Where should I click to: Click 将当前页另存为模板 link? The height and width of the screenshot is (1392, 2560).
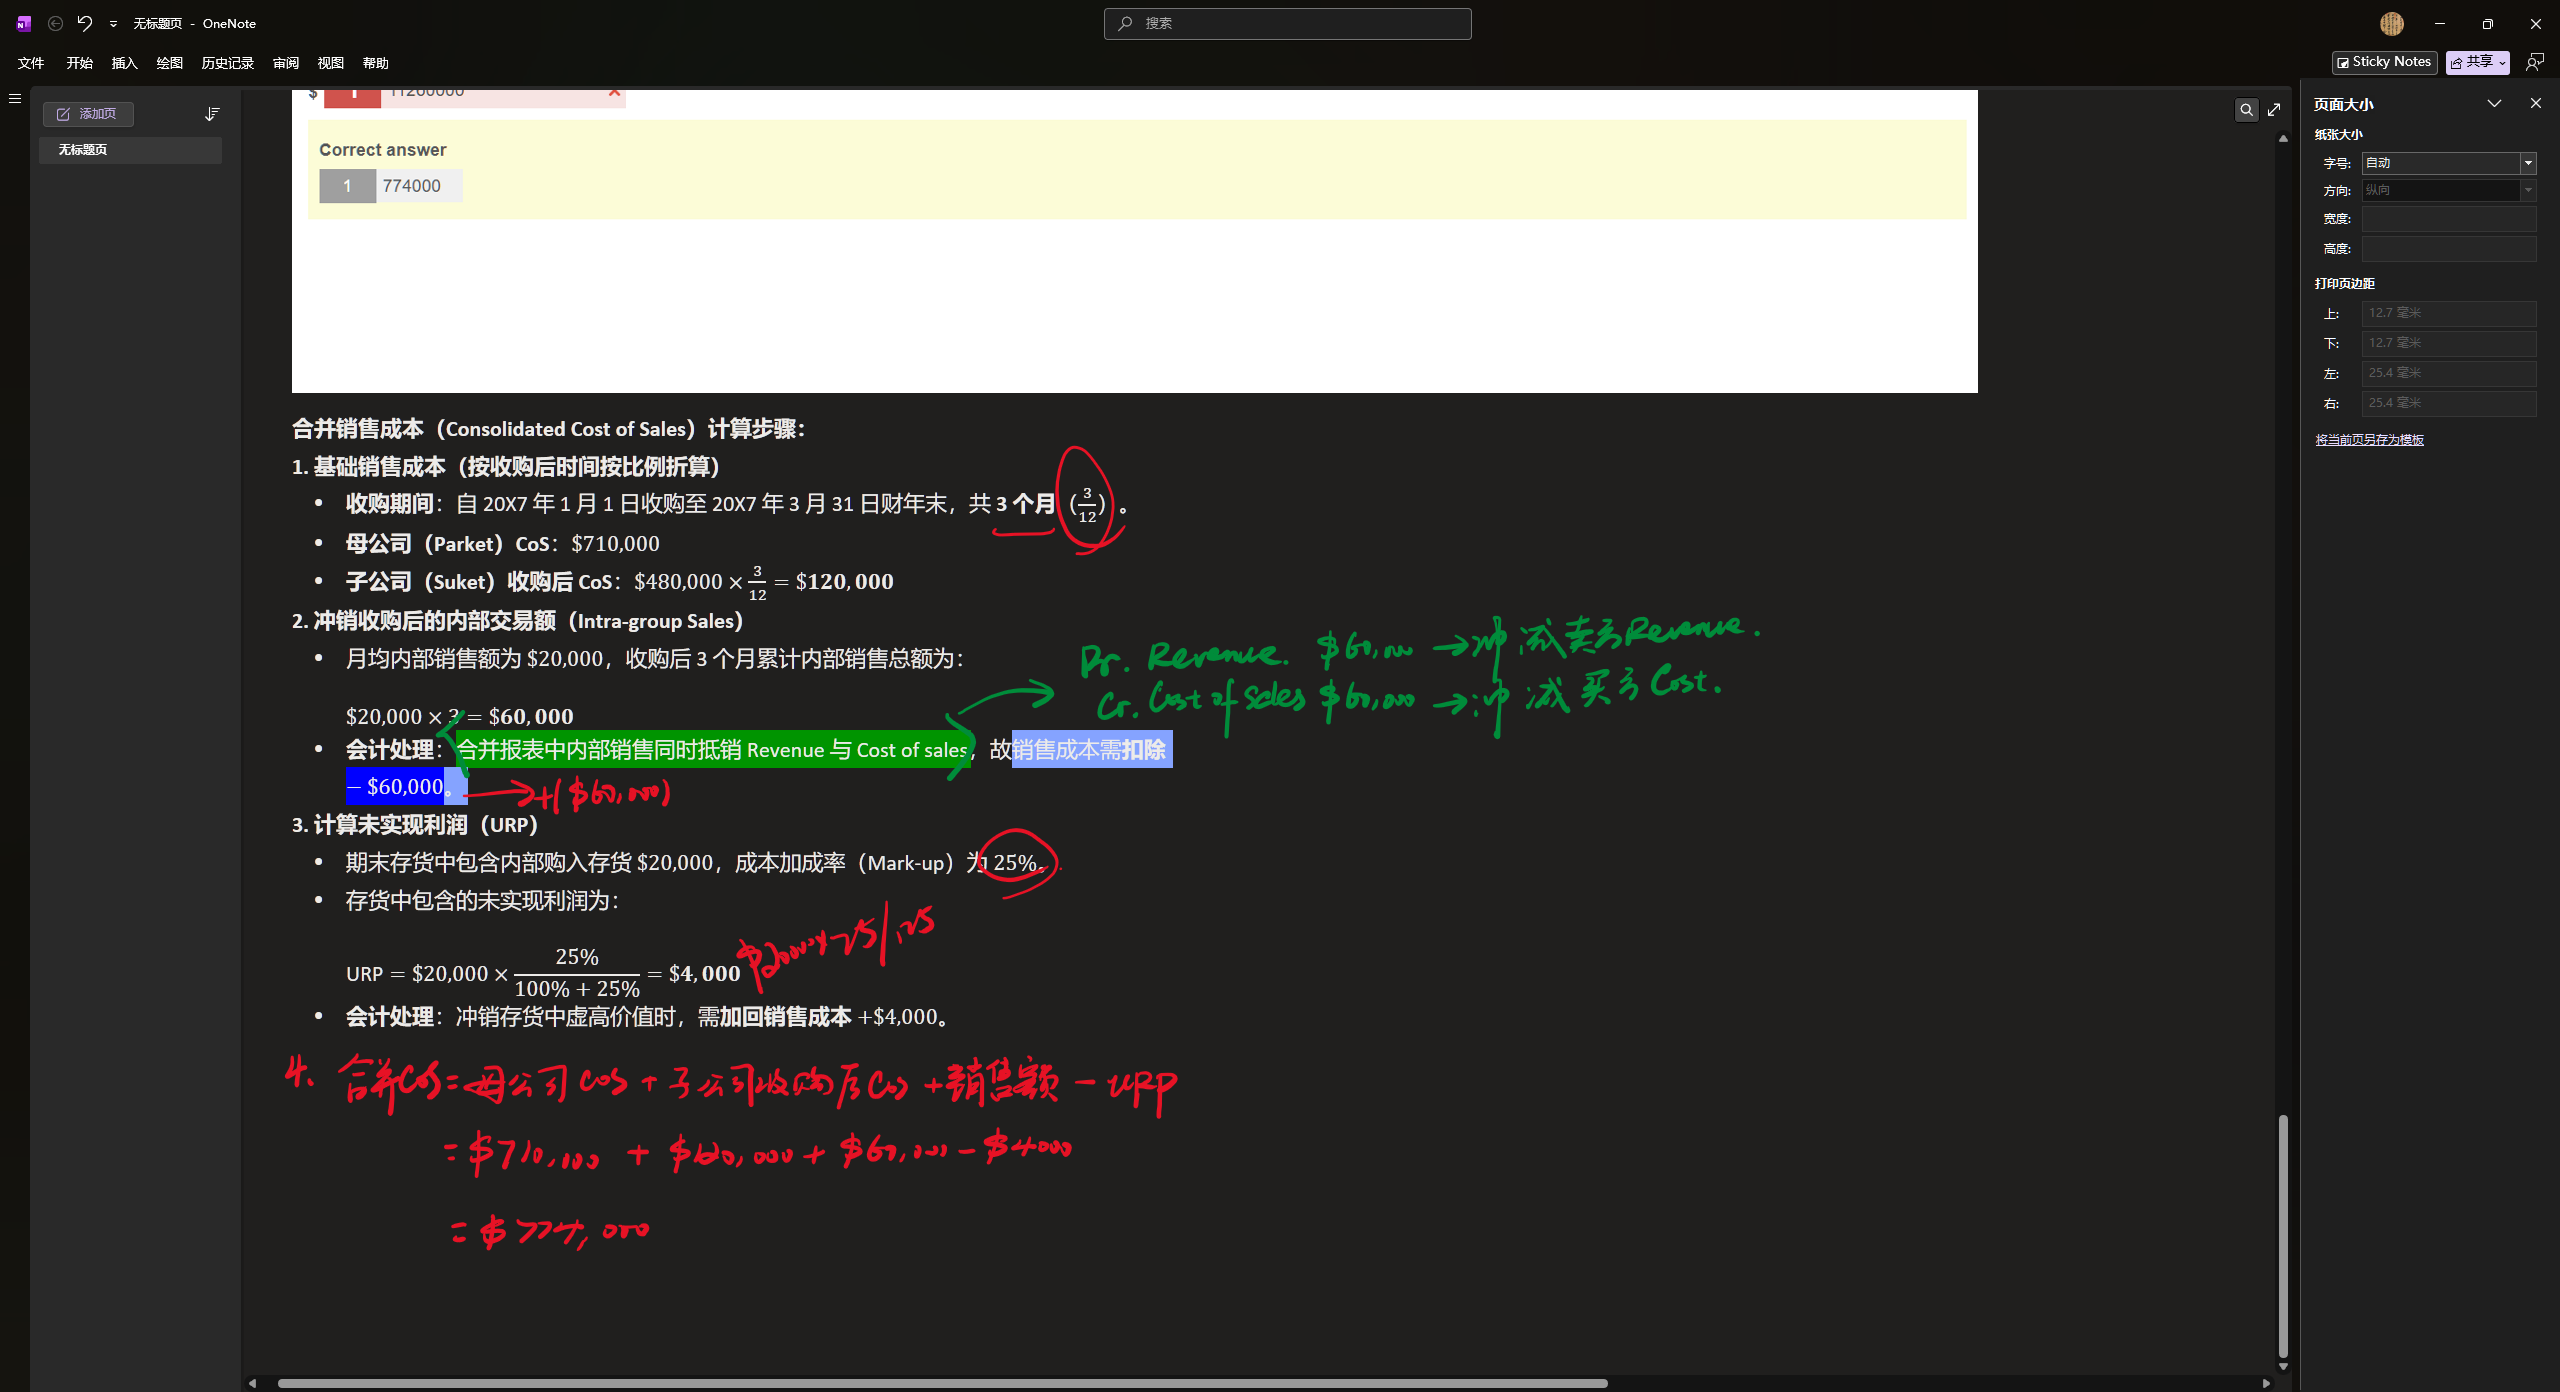[2369, 440]
